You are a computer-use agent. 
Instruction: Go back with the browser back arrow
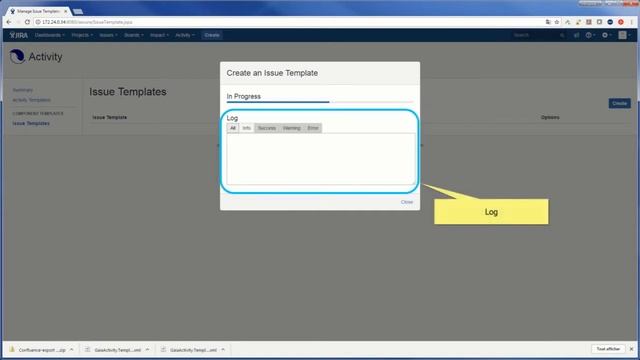click(x=9, y=22)
